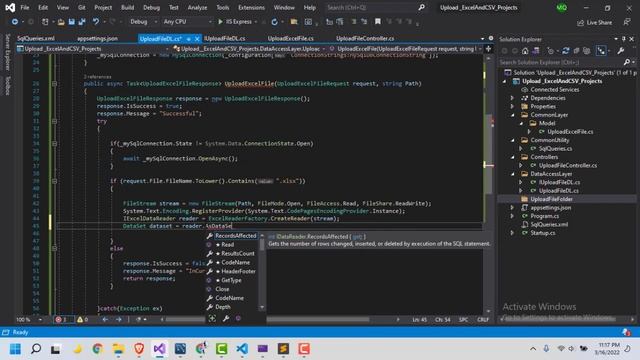The width and height of the screenshot is (640, 360).
Task: Click the Save All toolbar icon
Action: pyautogui.click(x=82, y=22)
